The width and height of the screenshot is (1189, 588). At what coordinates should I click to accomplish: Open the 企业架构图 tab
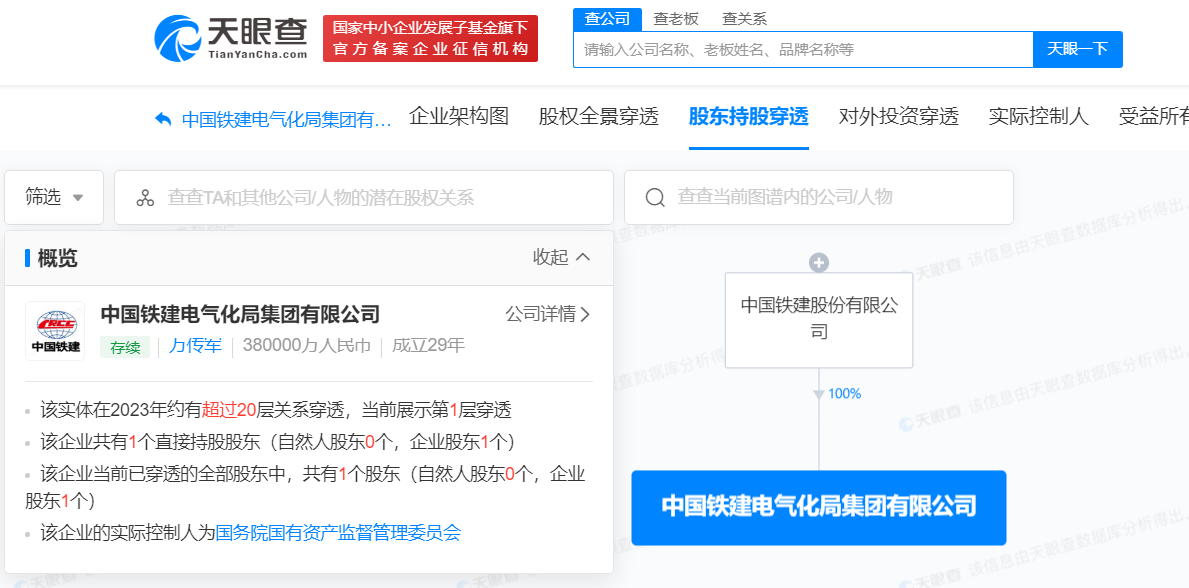click(x=459, y=116)
